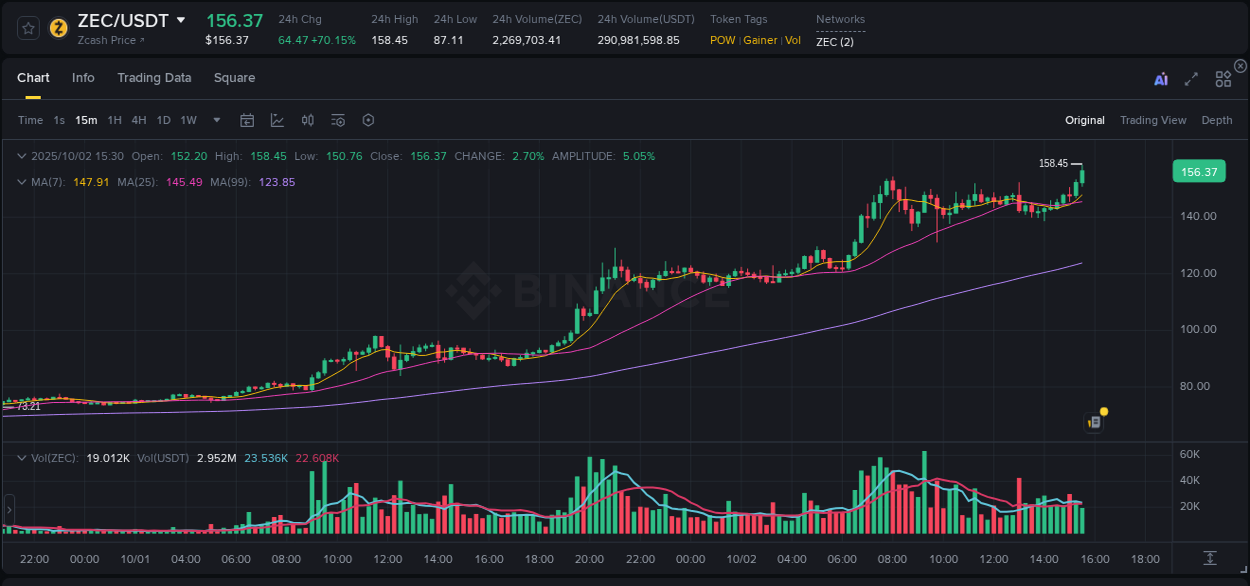Enter fullscreen using the expand arrows icon
This screenshot has width=1250, height=586.
1191,78
